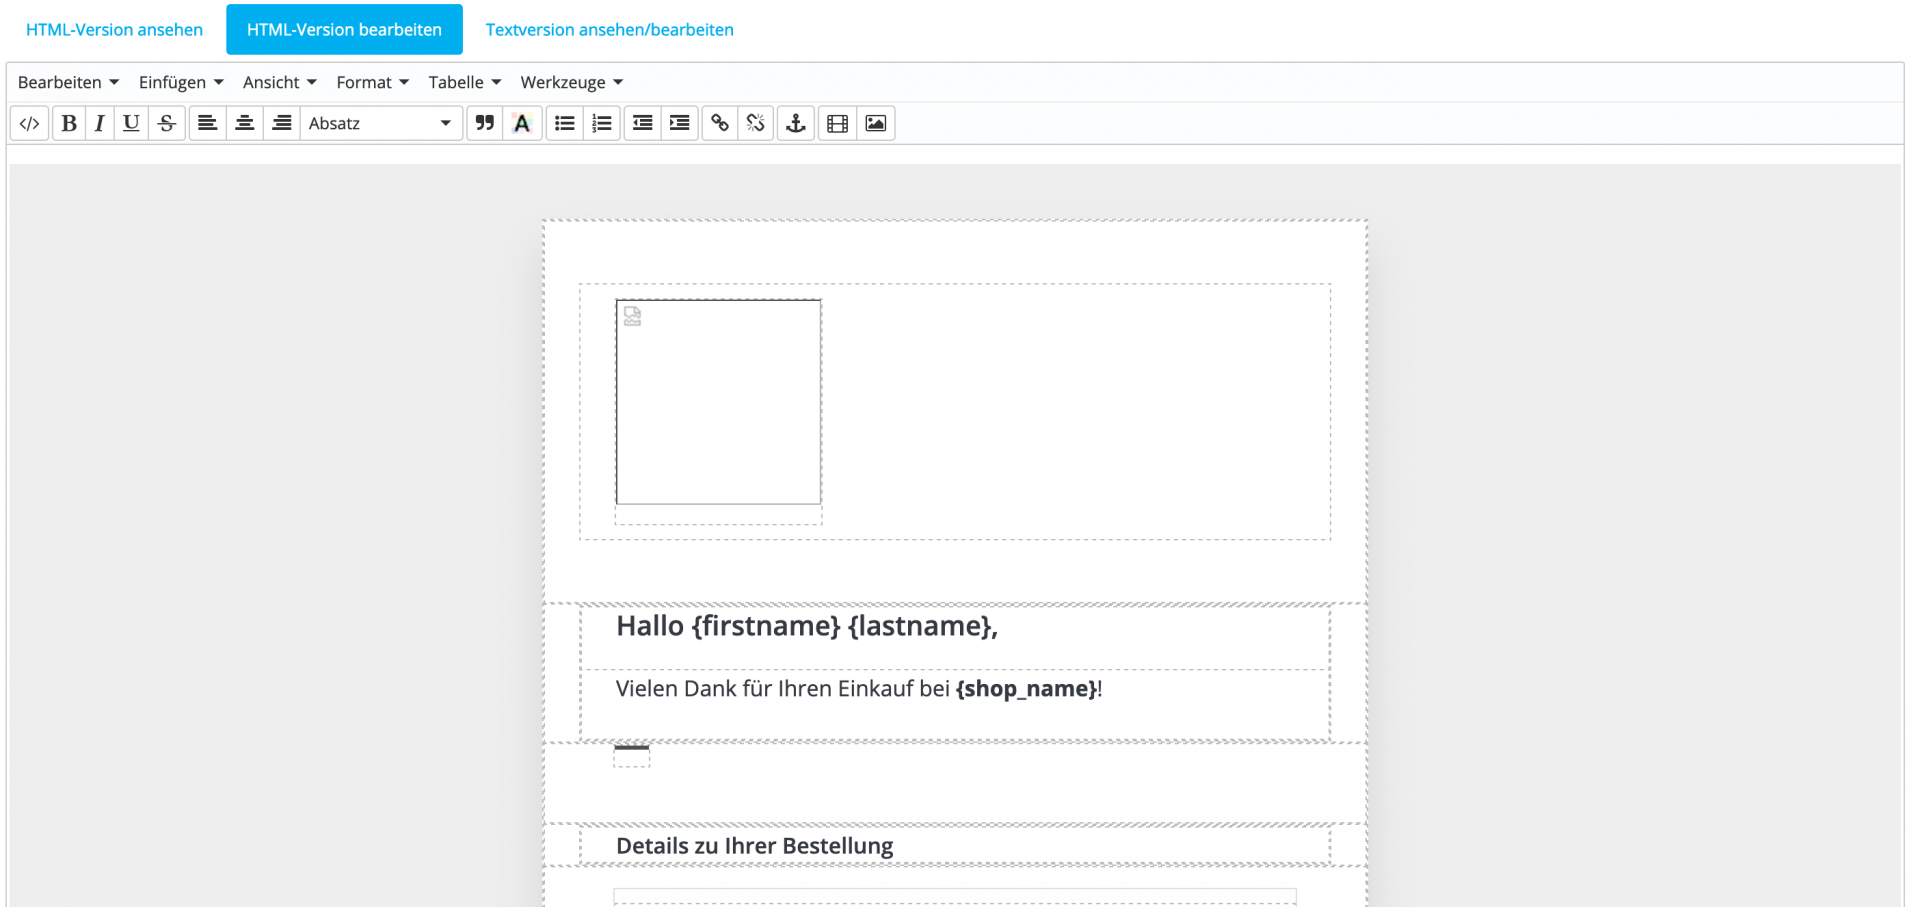
Task: Insert or edit a link
Action: pos(720,123)
